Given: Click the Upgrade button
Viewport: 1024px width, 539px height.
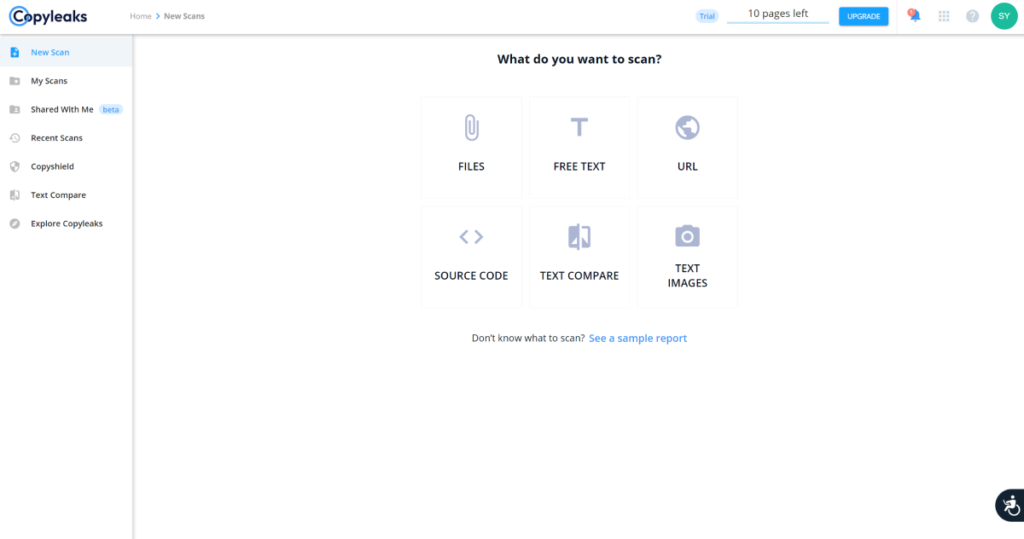Looking at the screenshot, I should pos(863,16).
